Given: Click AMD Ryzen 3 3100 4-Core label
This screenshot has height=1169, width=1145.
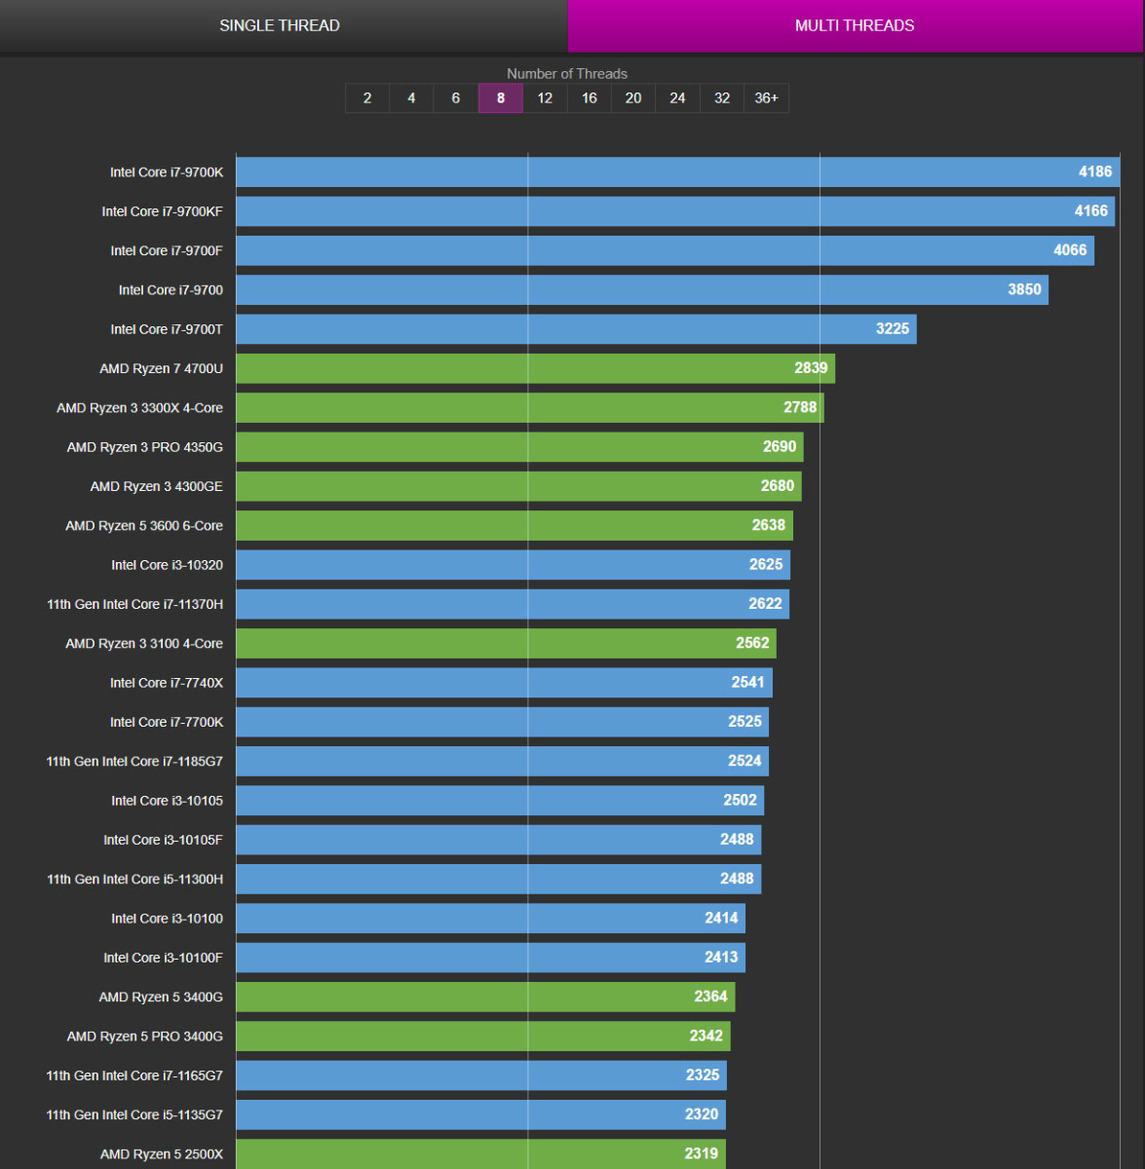Looking at the screenshot, I should click(144, 643).
